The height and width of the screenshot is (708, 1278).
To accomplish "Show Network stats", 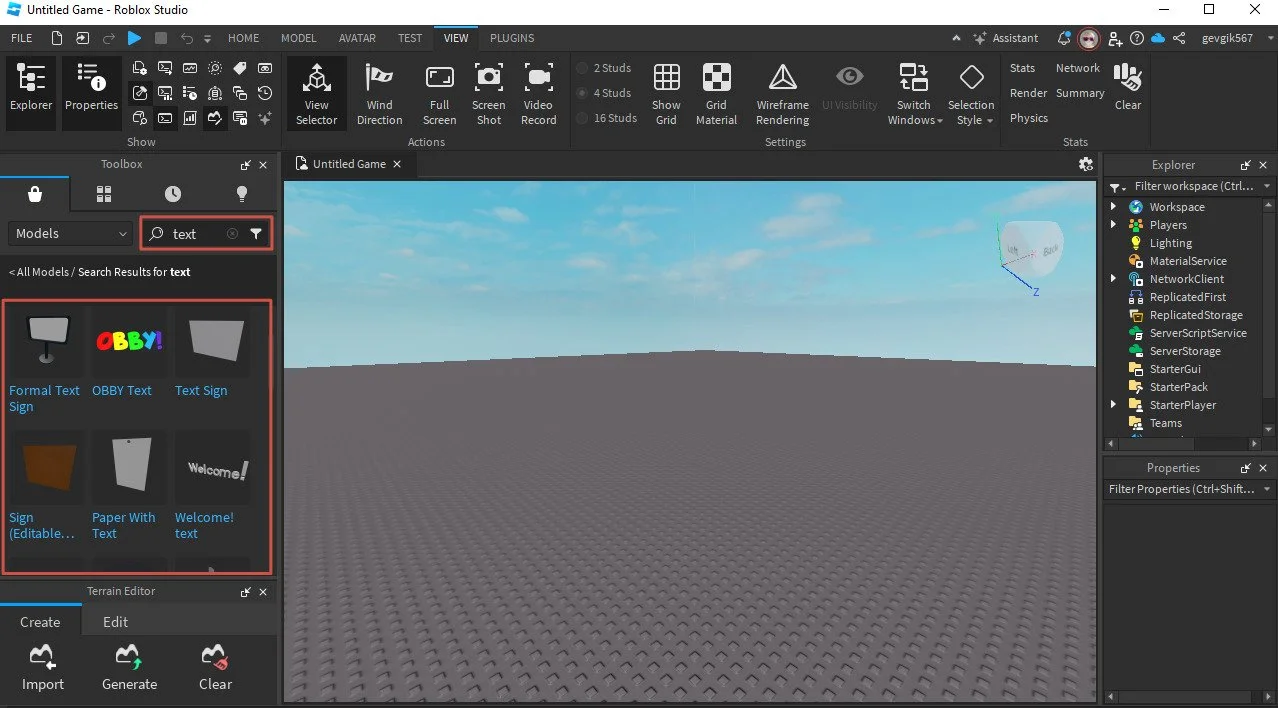I will click(x=1077, y=68).
